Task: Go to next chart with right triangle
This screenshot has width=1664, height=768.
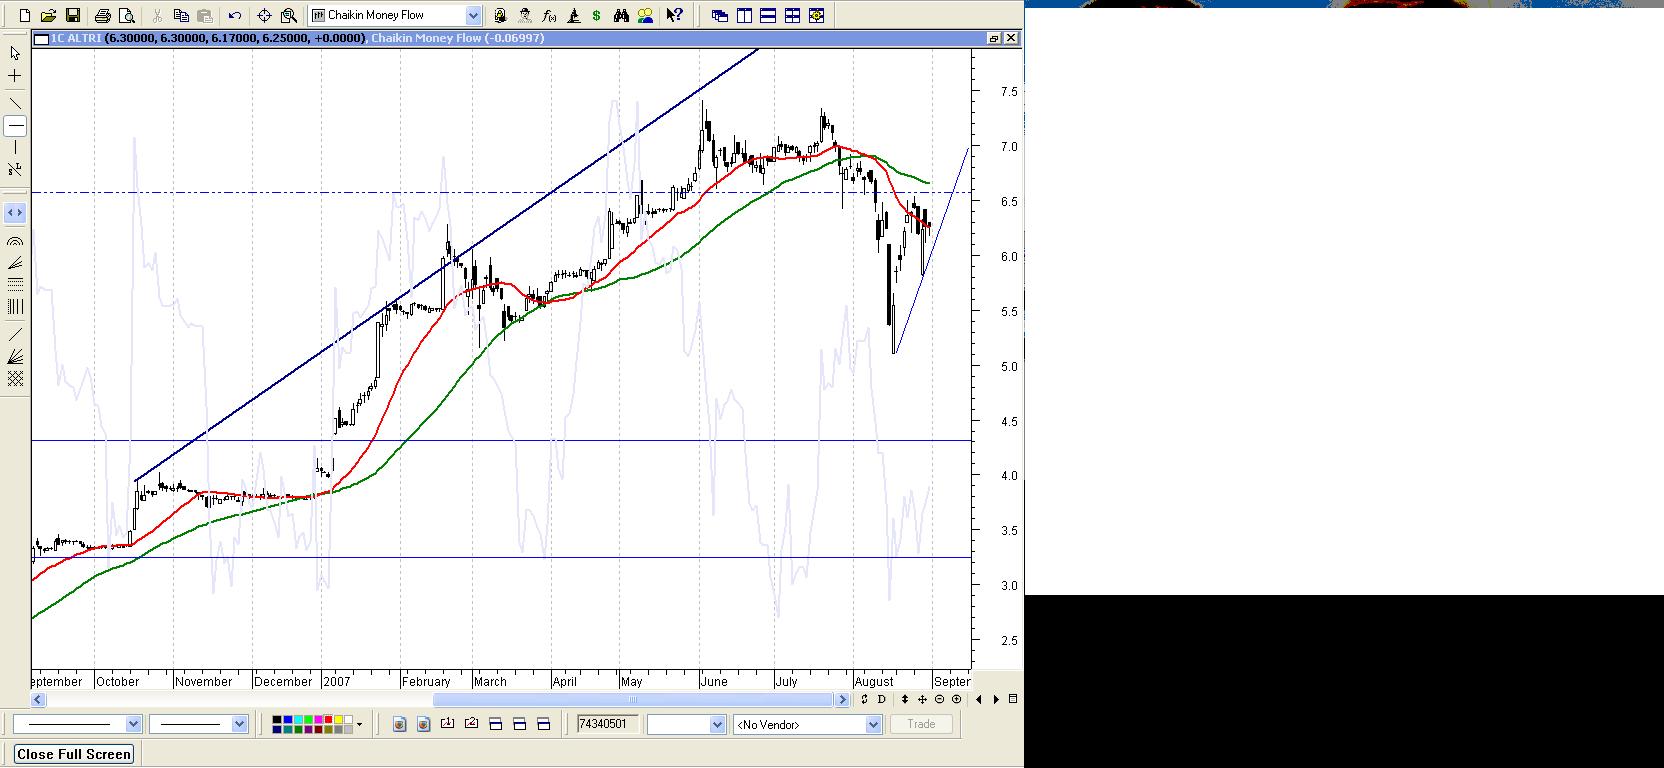Action: tap(996, 699)
